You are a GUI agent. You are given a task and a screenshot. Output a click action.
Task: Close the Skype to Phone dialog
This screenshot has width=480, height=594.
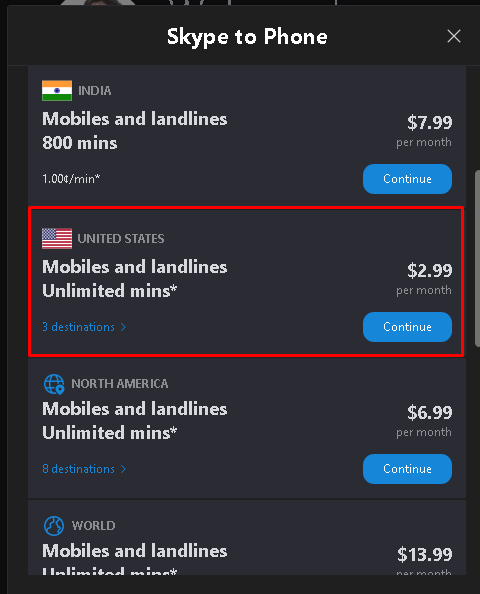pos(453,36)
